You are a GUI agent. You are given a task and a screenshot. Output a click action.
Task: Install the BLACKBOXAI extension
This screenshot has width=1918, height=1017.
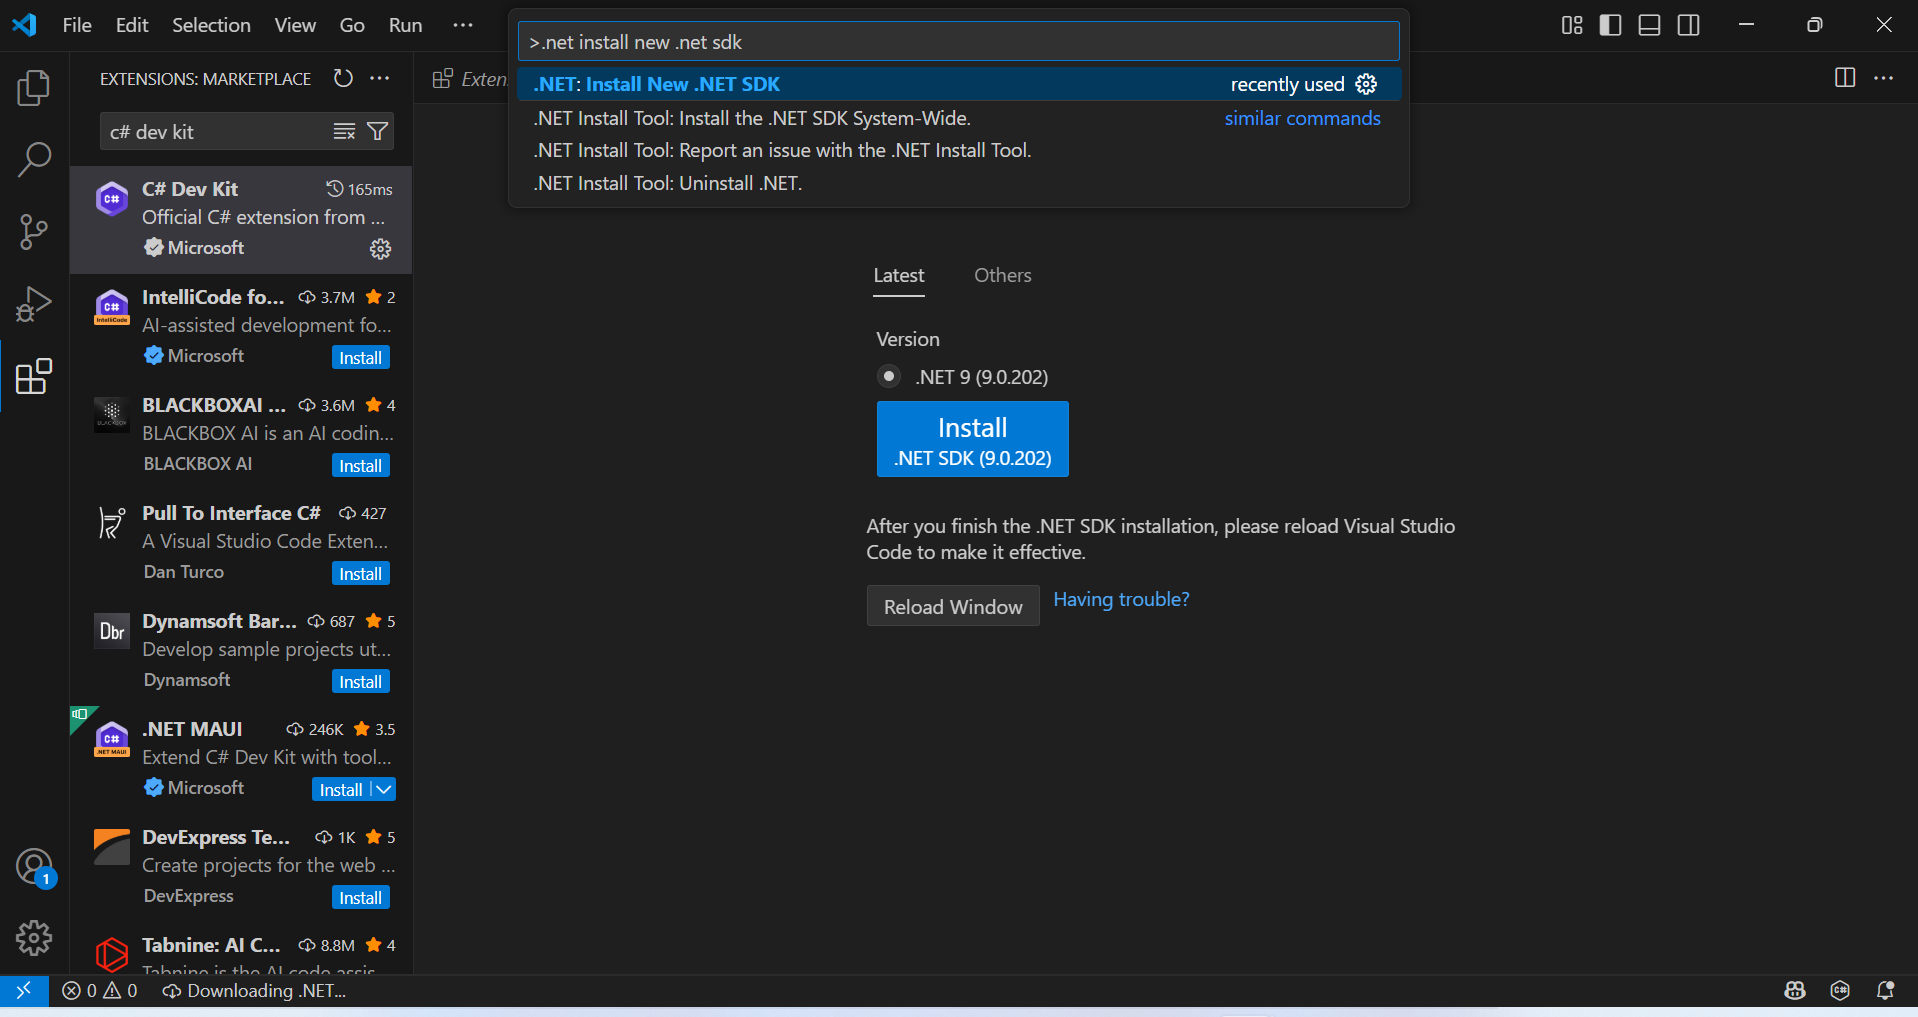(x=360, y=465)
